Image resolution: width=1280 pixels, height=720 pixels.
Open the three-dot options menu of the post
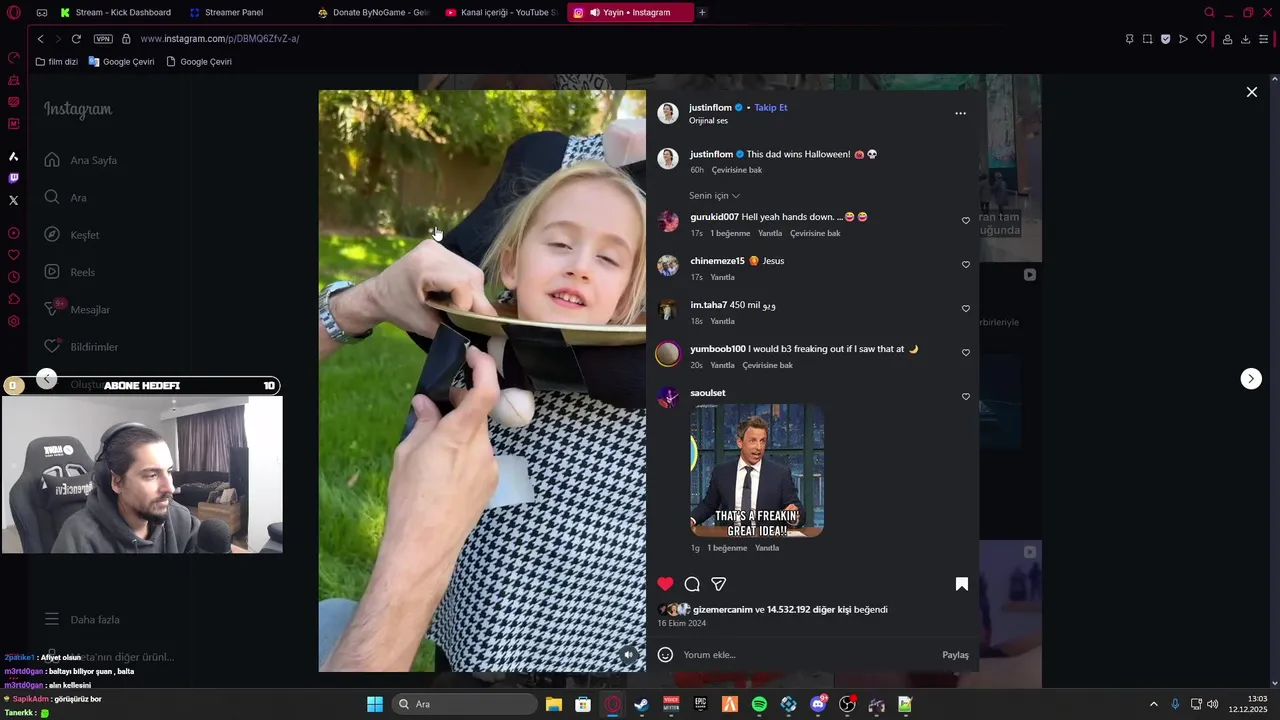[x=960, y=113]
